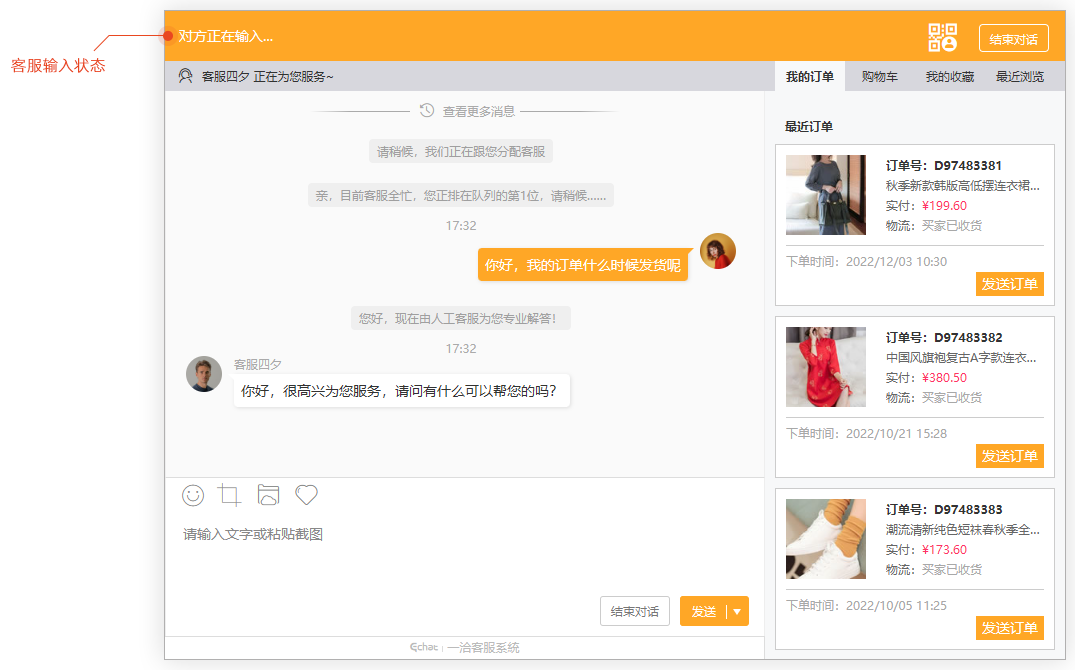
Task: Expand the send button dropdown arrow
Action: (737, 612)
